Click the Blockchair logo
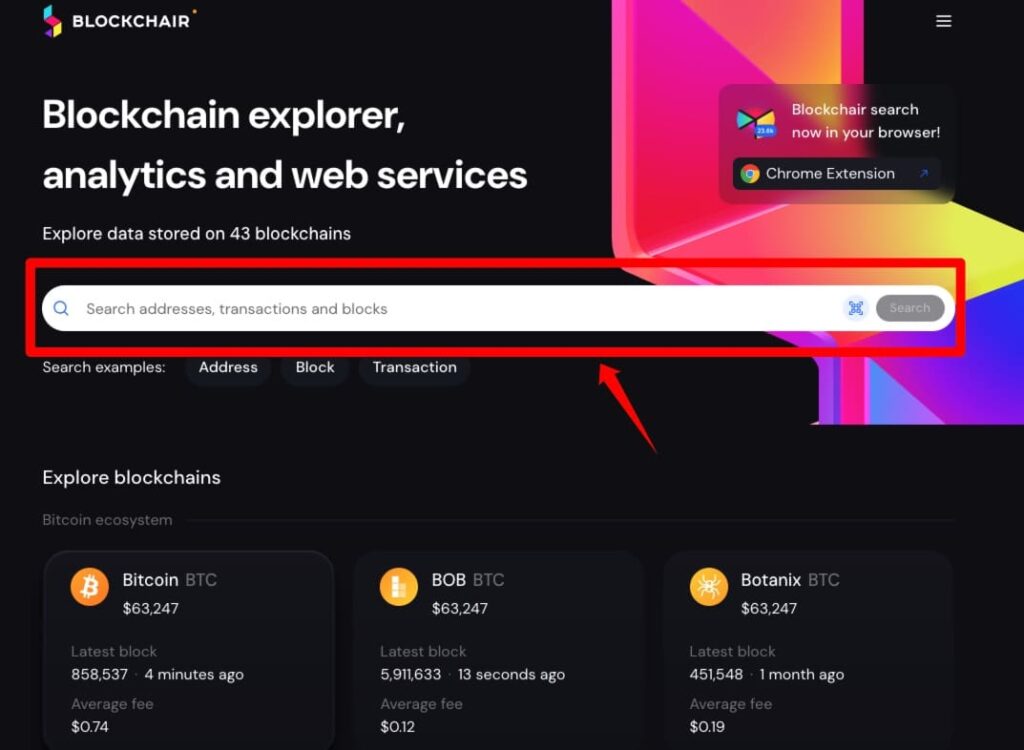The width and height of the screenshot is (1024, 750). 118,20
